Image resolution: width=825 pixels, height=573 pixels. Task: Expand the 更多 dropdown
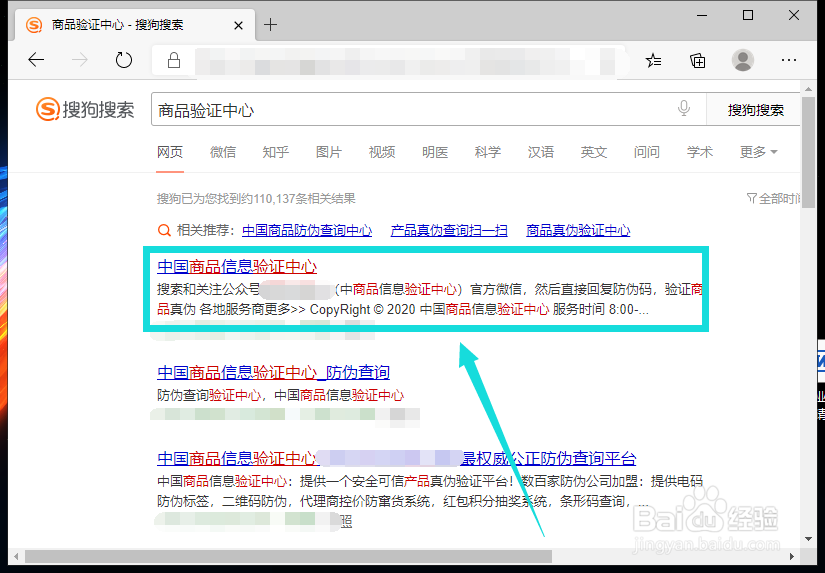click(x=758, y=152)
